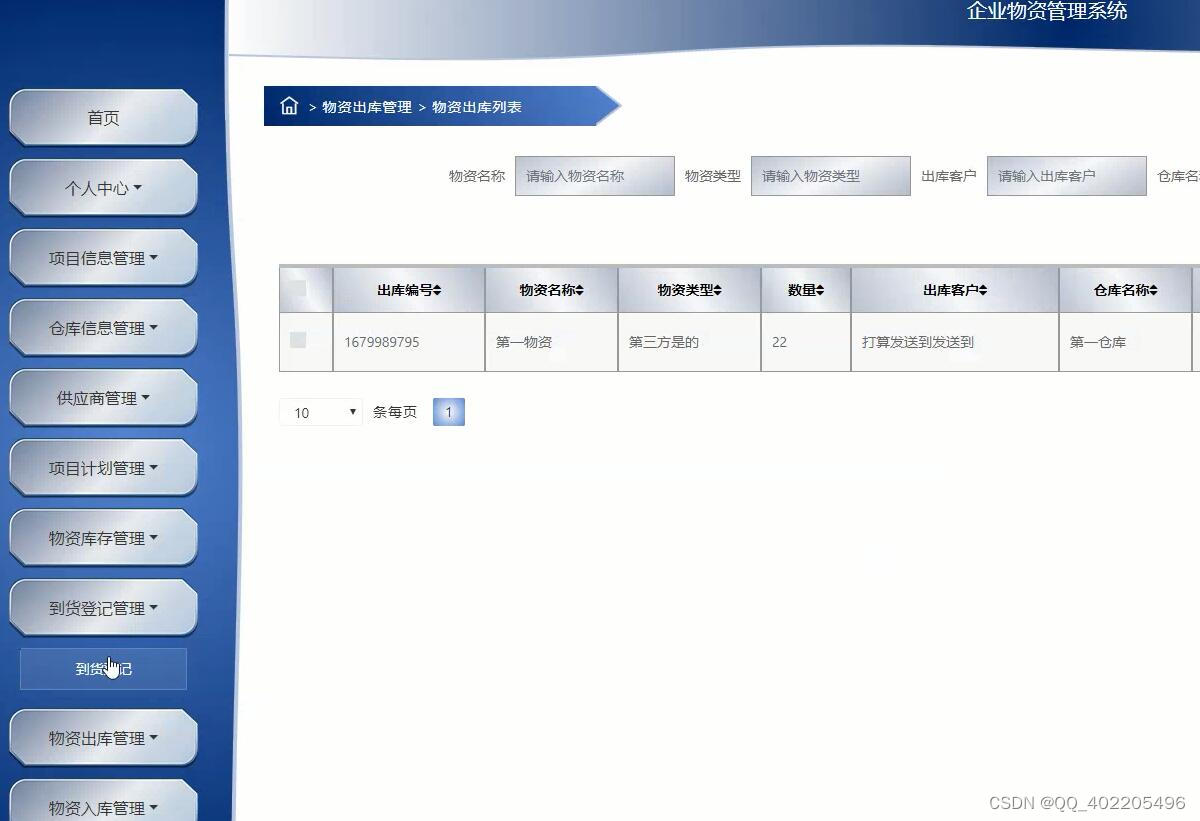Check the checkbox for row 1679989795
The width and height of the screenshot is (1200, 821).
tap(298, 341)
